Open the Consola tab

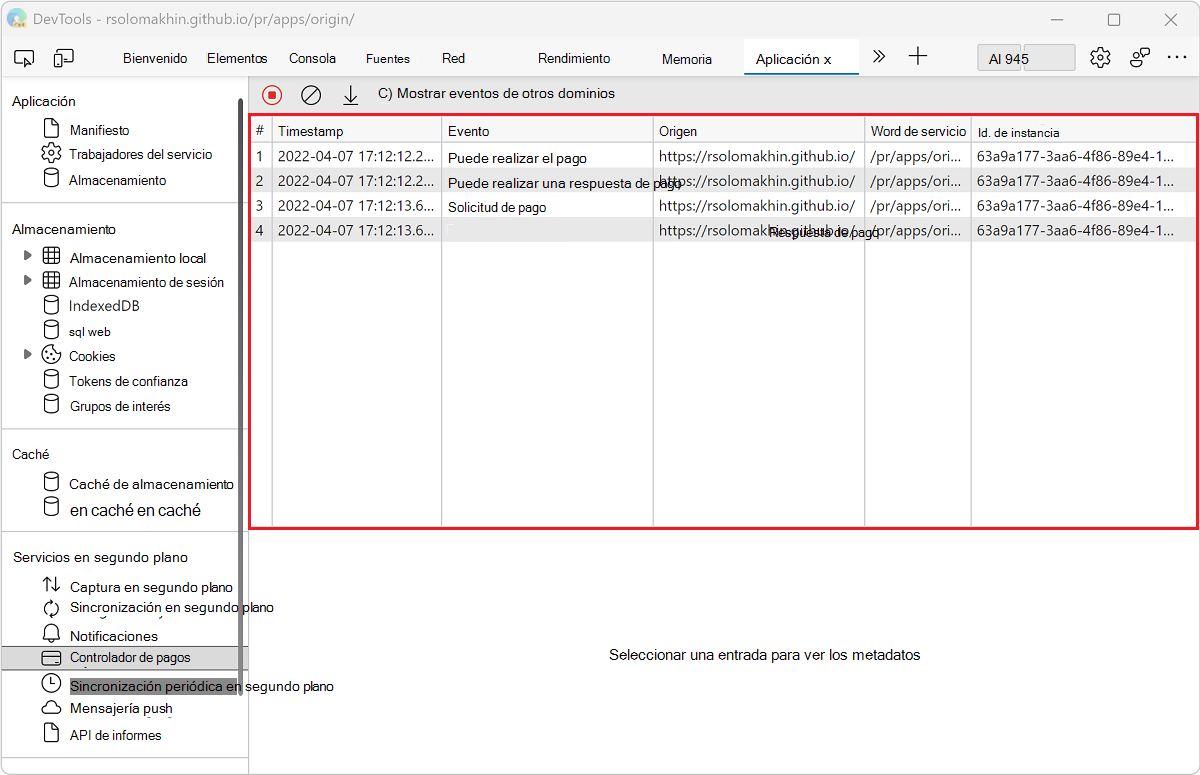click(312, 58)
